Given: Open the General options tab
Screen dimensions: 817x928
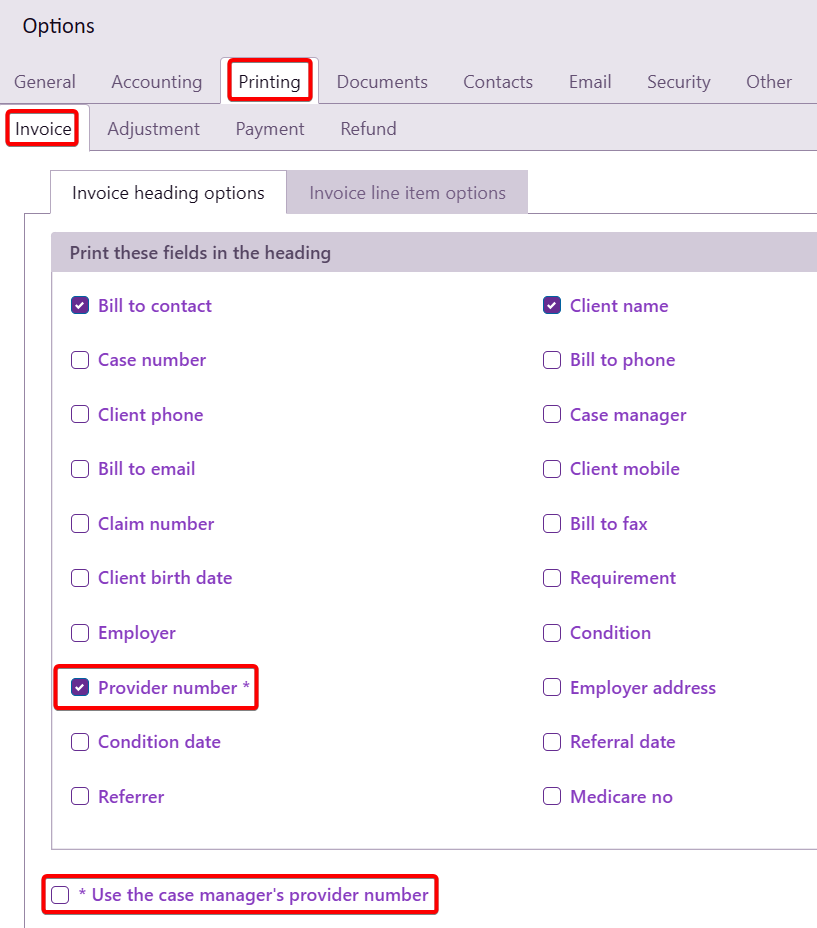Looking at the screenshot, I should point(45,82).
